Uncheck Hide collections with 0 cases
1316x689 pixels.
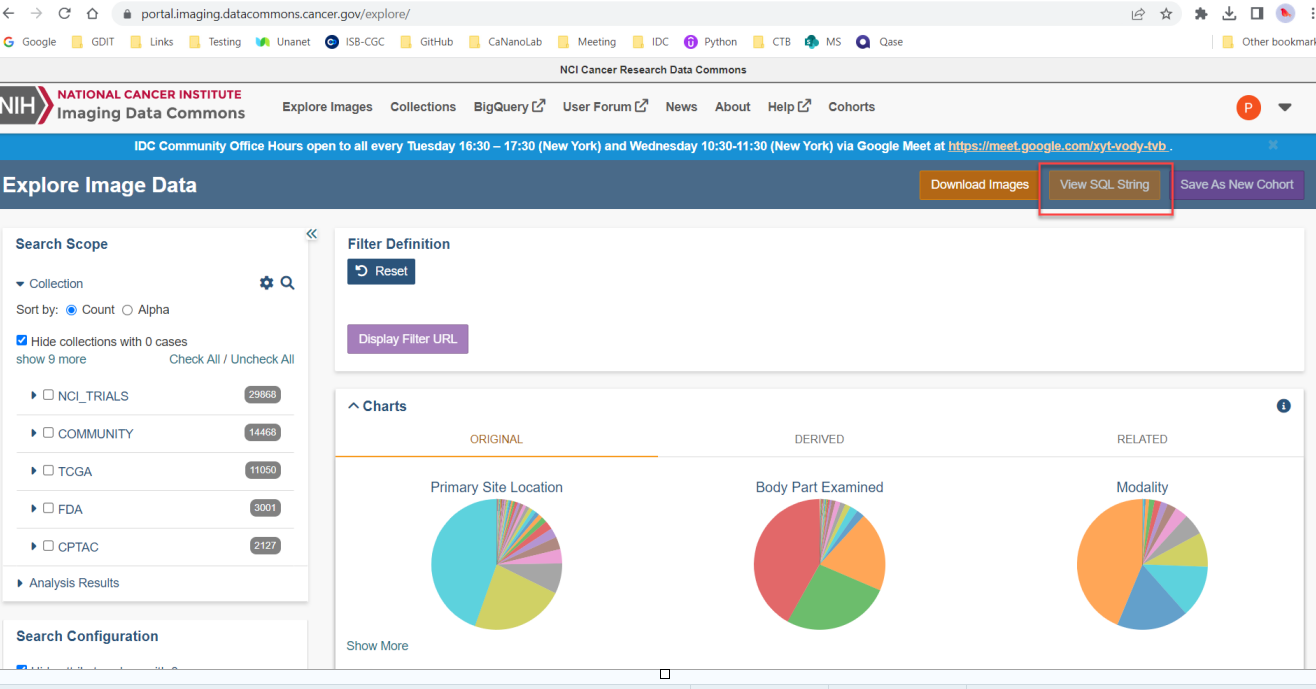(x=21, y=339)
